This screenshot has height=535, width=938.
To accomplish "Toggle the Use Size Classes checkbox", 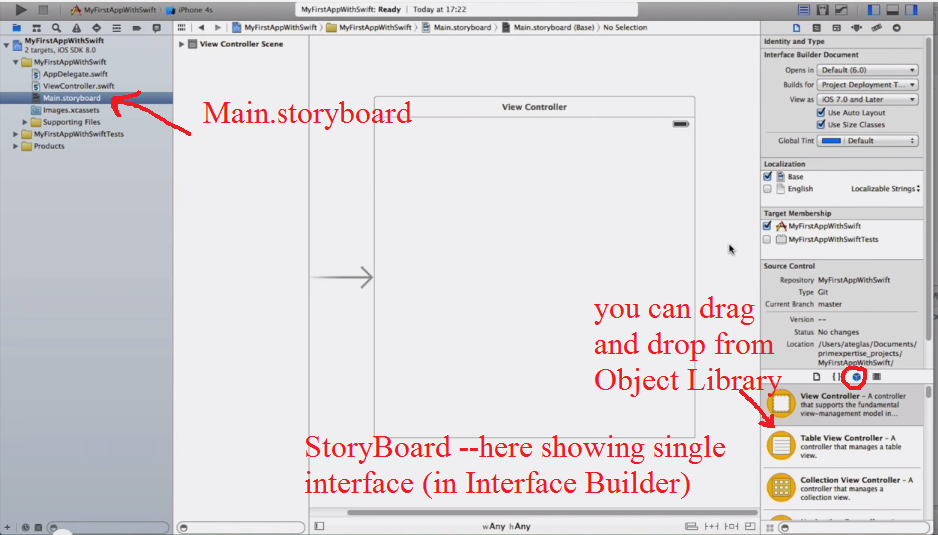I will click(x=821, y=125).
